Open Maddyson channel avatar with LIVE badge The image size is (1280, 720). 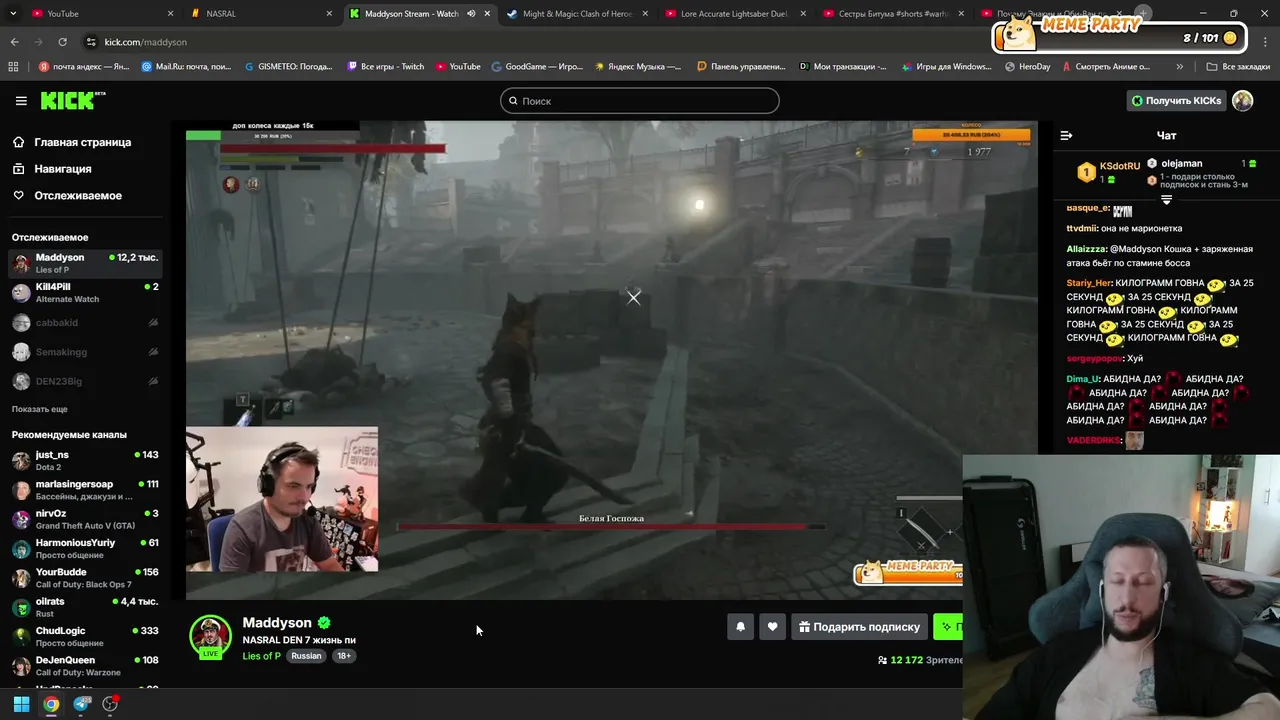[x=210, y=637]
